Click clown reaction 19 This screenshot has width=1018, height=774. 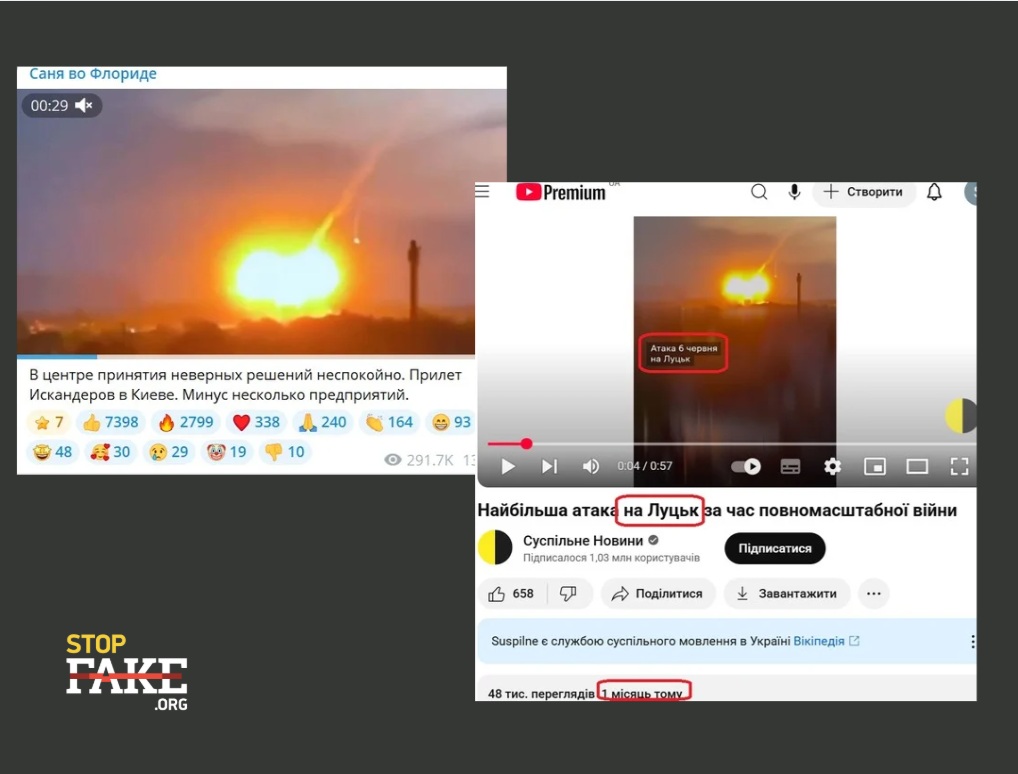coord(227,452)
